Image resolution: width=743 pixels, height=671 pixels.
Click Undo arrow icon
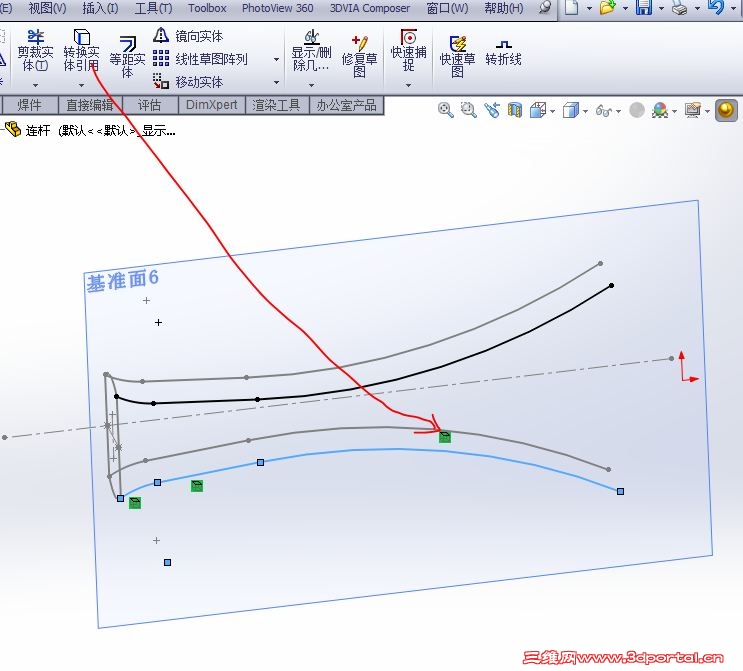click(x=716, y=7)
